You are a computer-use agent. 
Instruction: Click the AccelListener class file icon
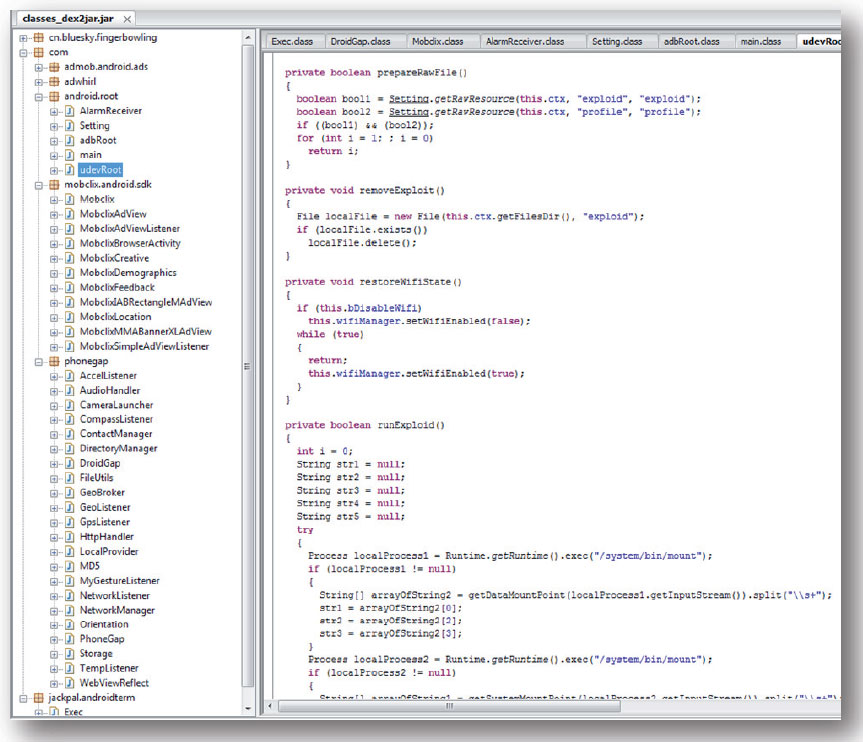pos(69,375)
